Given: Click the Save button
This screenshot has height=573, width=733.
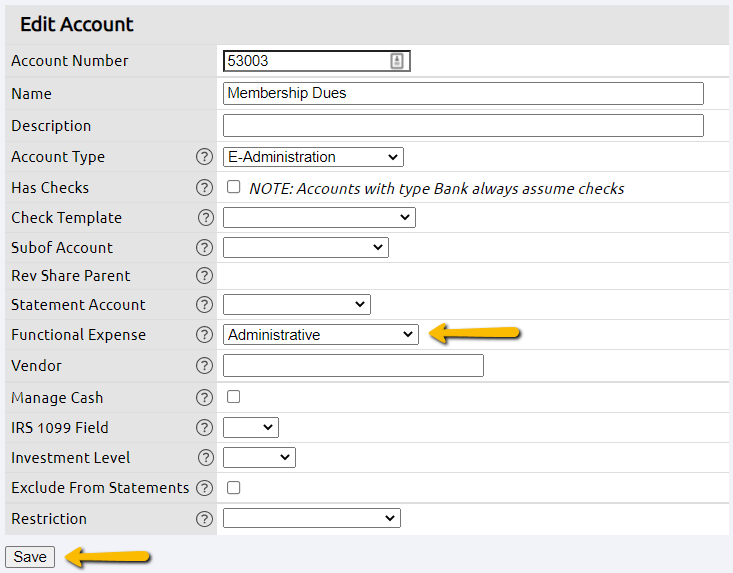Looking at the screenshot, I should pos(30,557).
